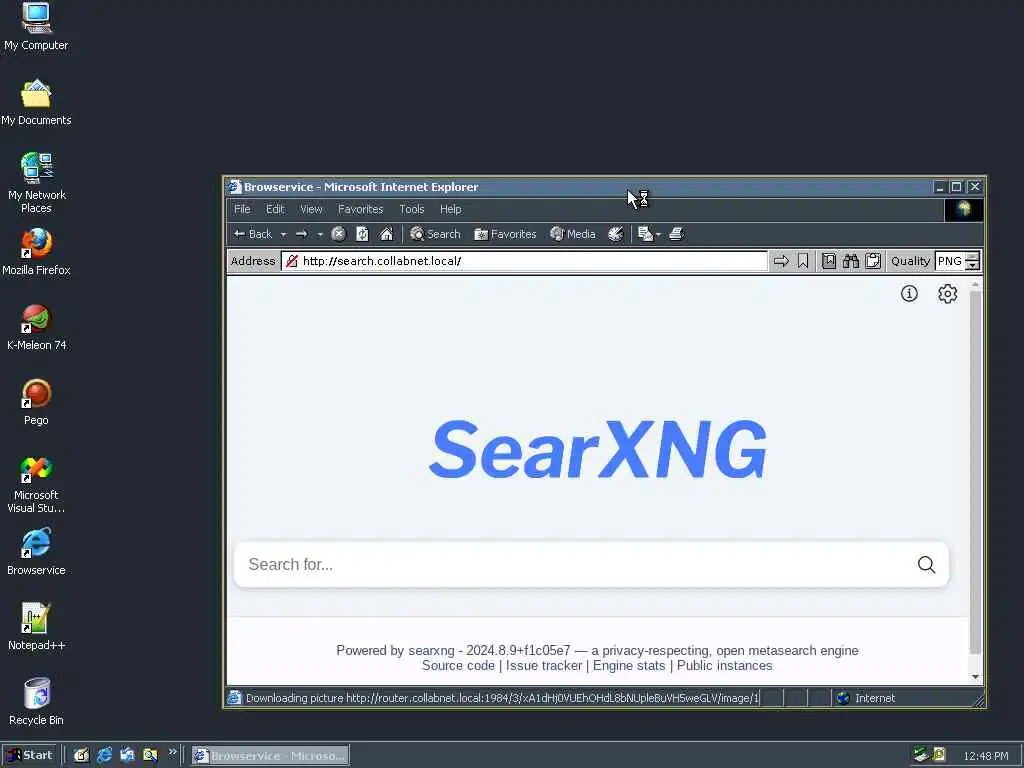Screen dimensions: 1024x768
Task: Go to the Home page icon
Action: tap(387, 234)
